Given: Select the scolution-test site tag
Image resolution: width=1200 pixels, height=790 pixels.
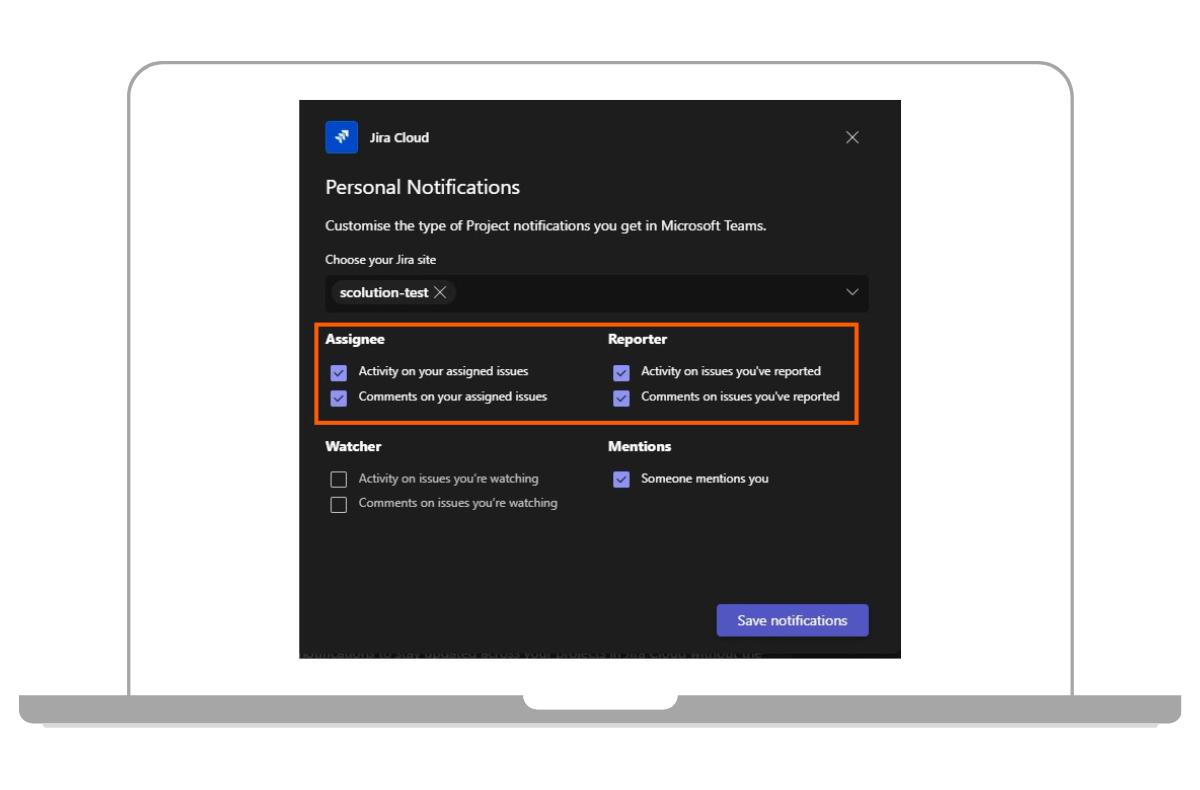Looking at the screenshot, I should pos(384,293).
